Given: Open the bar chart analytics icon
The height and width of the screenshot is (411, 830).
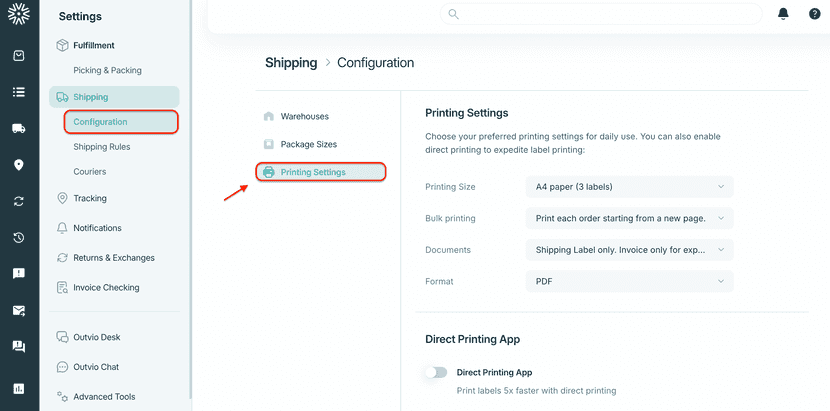Looking at the screenshot, I should click(19, 388).
